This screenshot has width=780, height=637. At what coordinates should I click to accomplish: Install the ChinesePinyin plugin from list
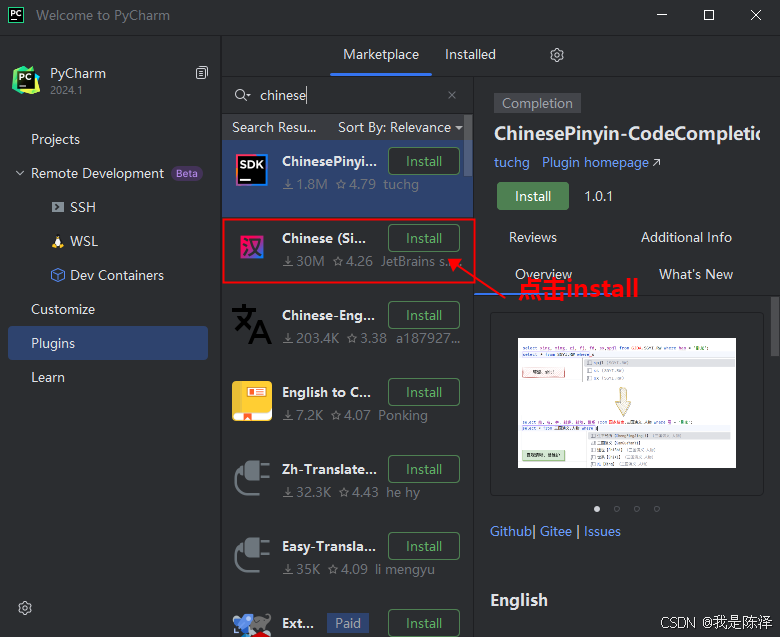point(424,161)
